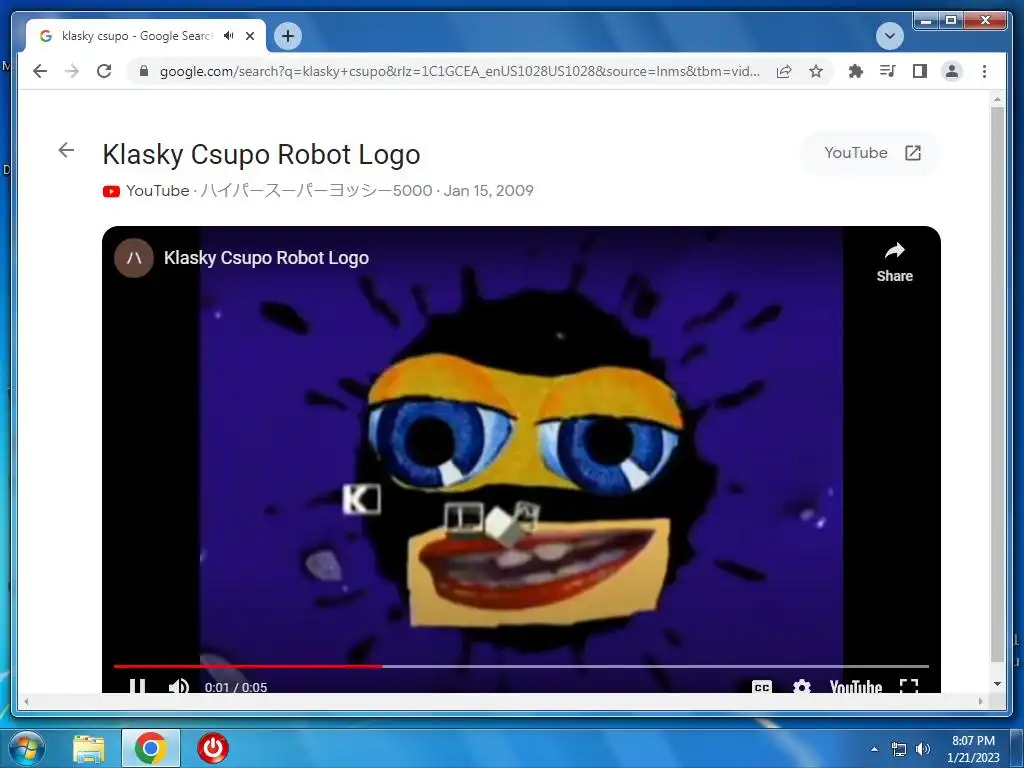Click the Chrome taskbar icon
The width and height of the screenshot is (1024, 768).
point(151,749)
